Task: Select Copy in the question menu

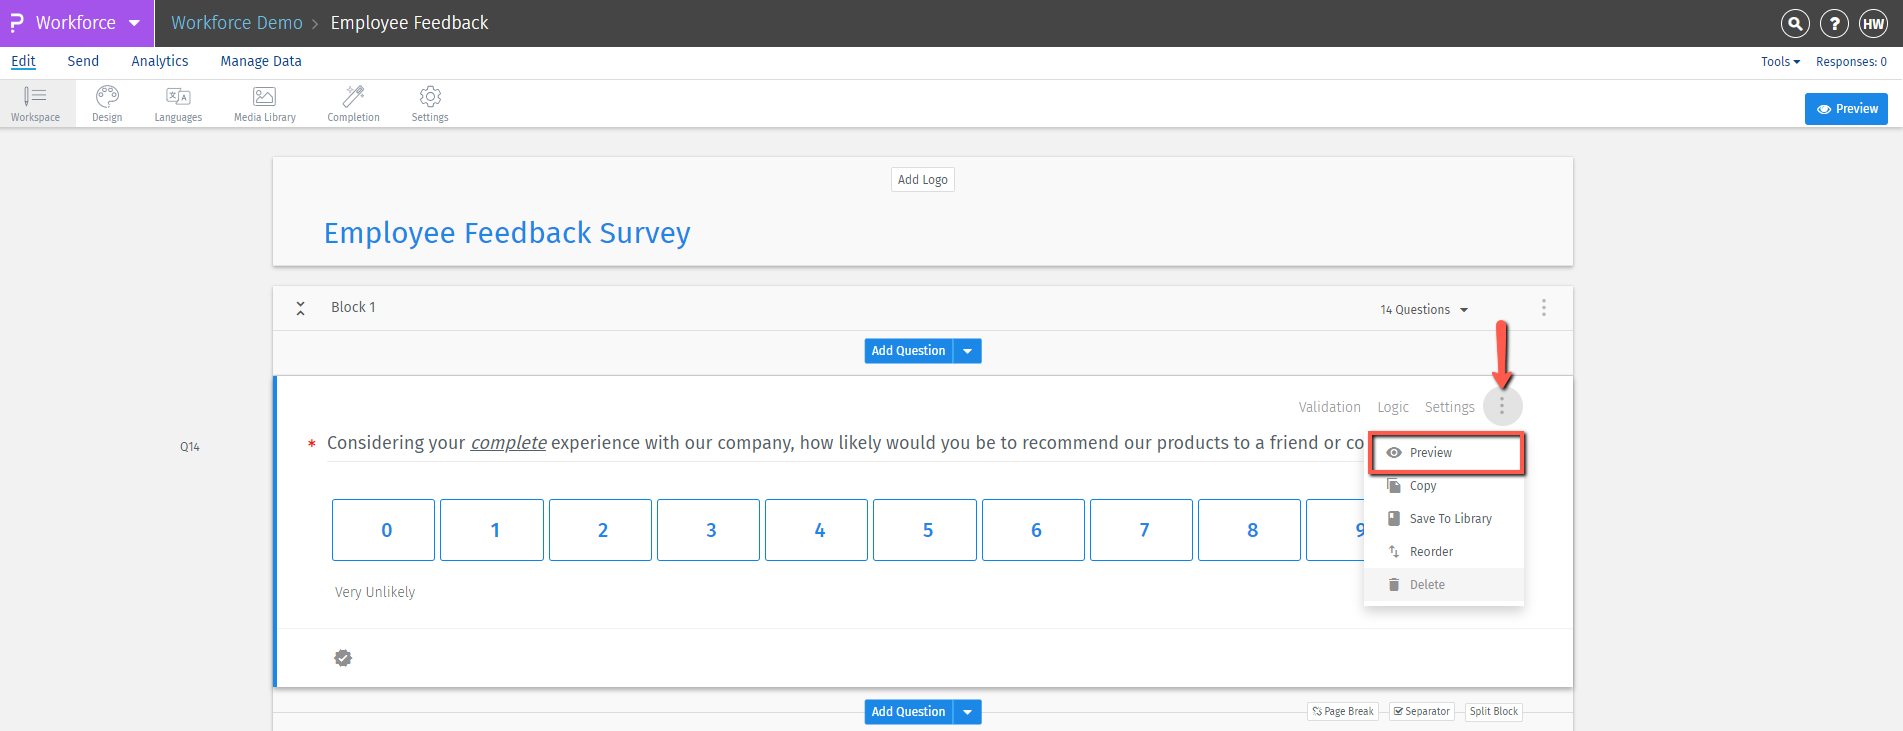Action: point(1444,486)
